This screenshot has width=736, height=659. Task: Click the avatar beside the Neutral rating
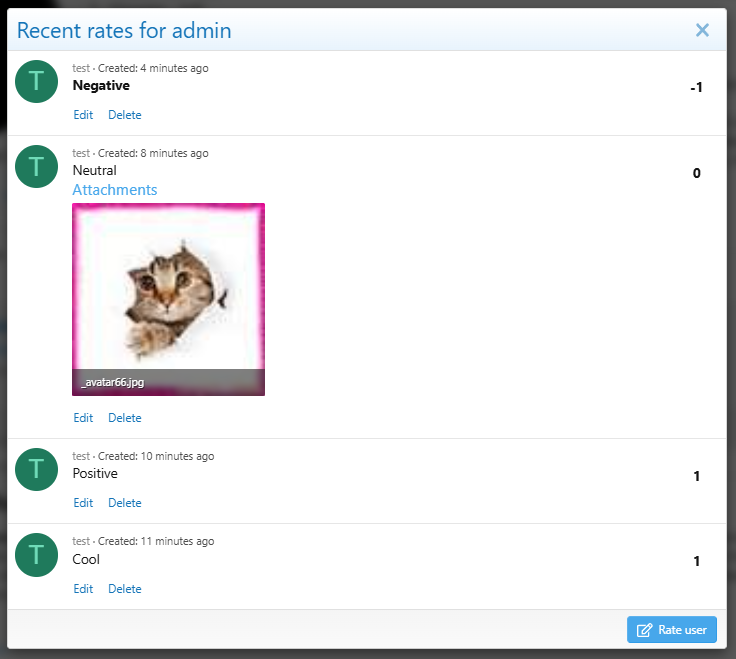tap(37, 167)
